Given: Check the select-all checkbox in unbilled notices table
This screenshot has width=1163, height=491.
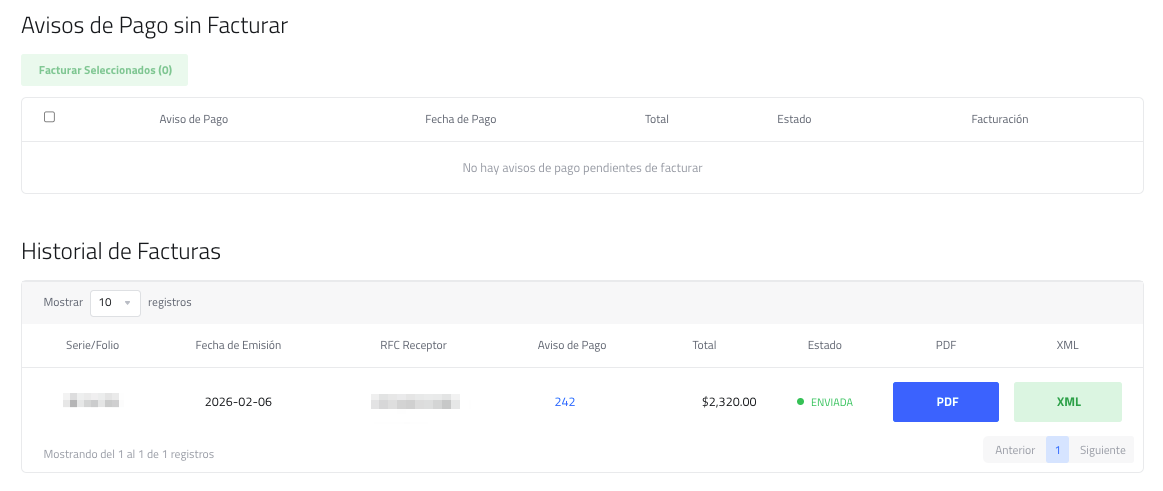Looking at the screenshot, I should pyautogui.click(x=50, y=117).
